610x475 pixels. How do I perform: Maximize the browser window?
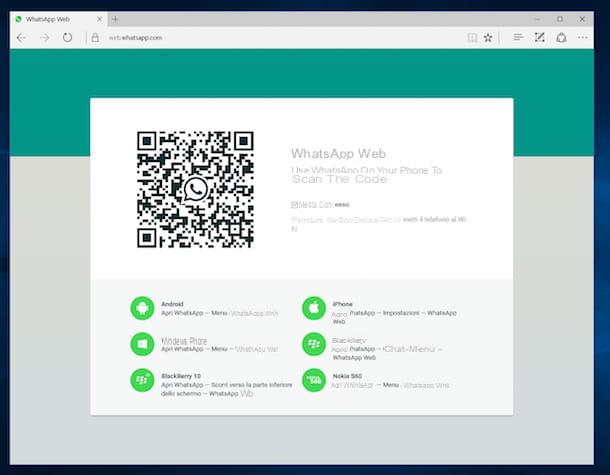pyautogui.click(x=560, y=19)
